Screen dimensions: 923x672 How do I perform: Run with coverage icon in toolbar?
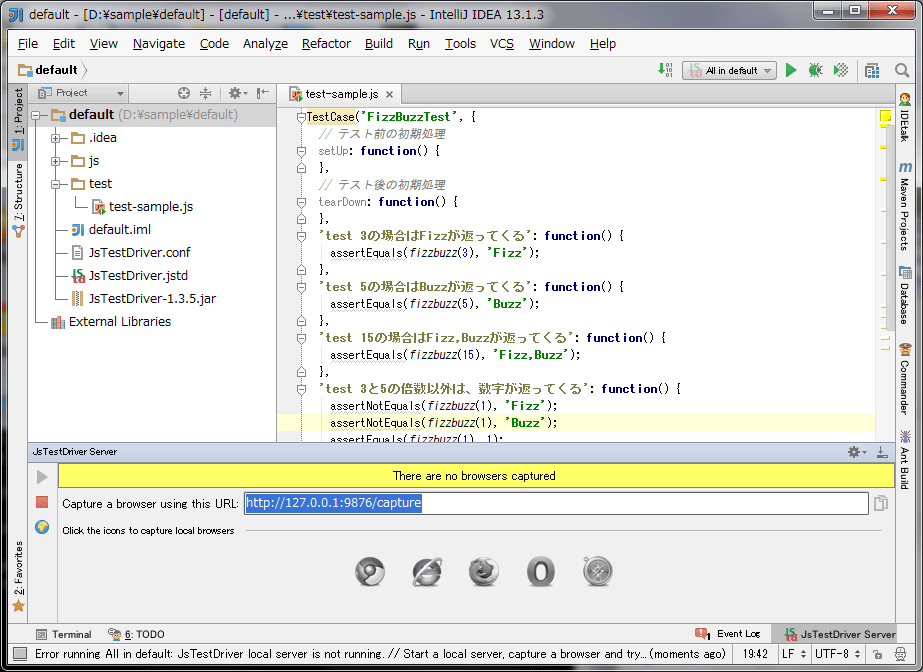(841, 71)
